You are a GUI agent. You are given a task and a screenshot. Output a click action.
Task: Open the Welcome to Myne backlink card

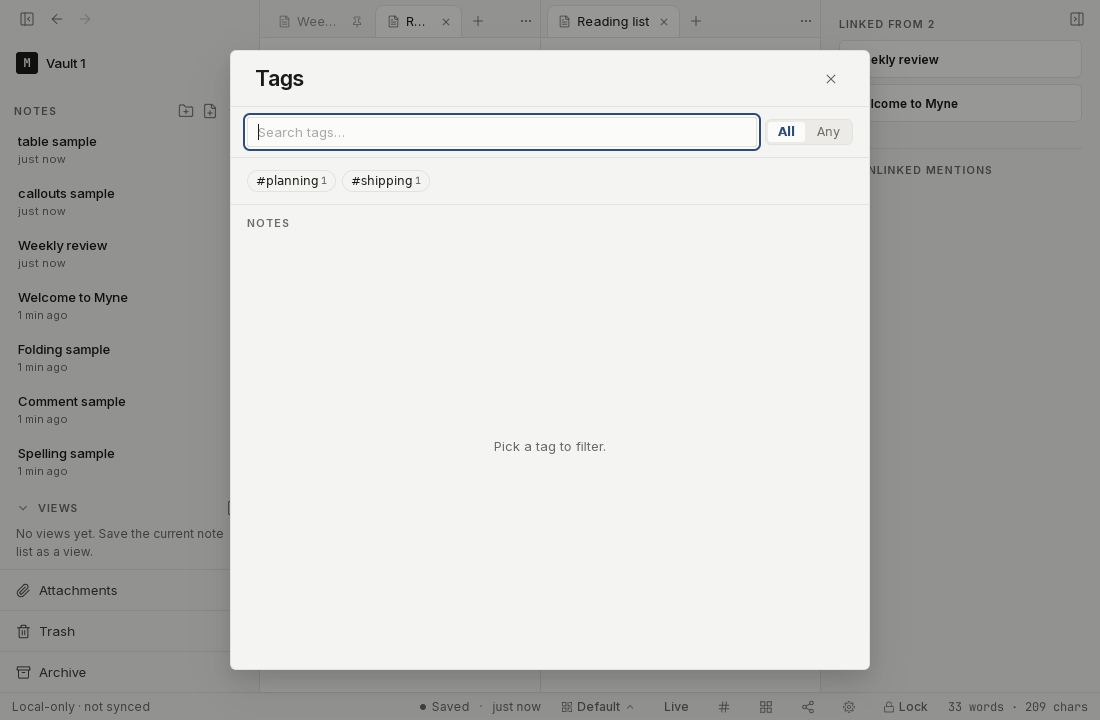(x=975, y=103)
